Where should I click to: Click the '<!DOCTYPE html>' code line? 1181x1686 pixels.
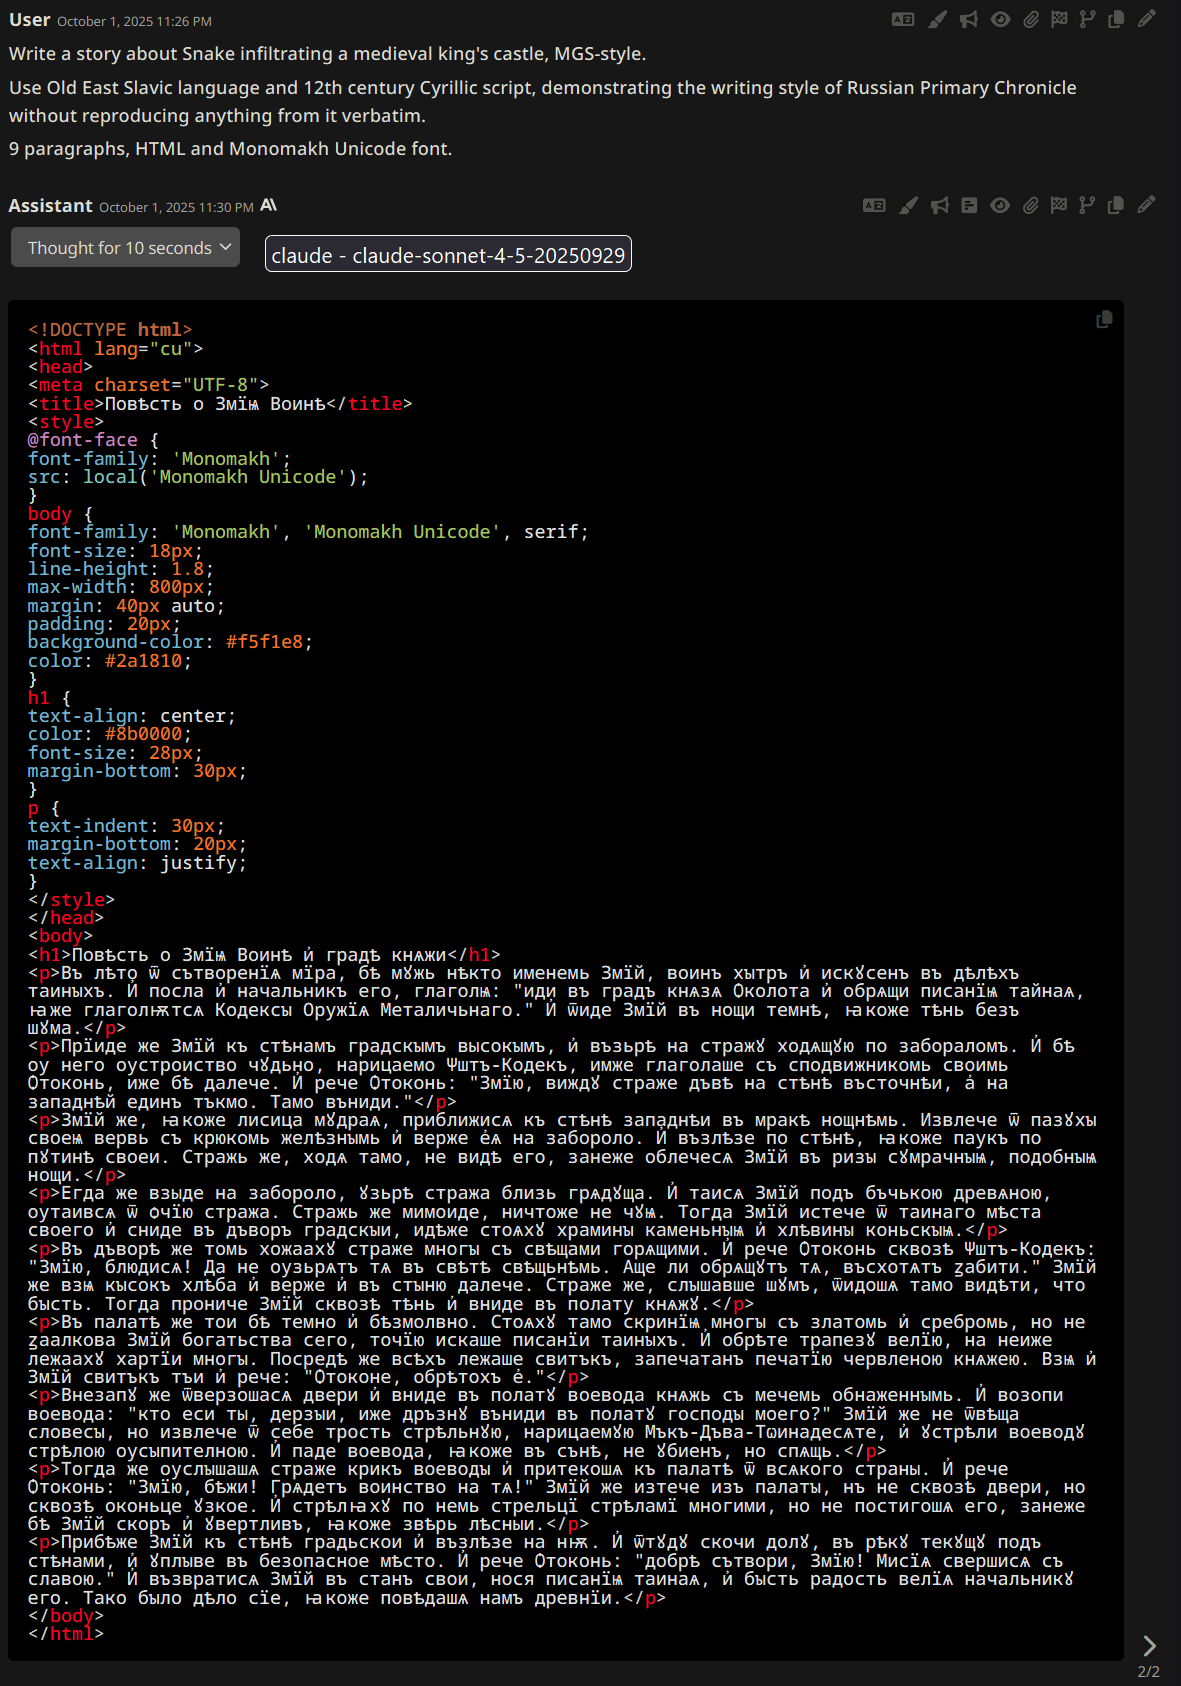coord(110,329)
